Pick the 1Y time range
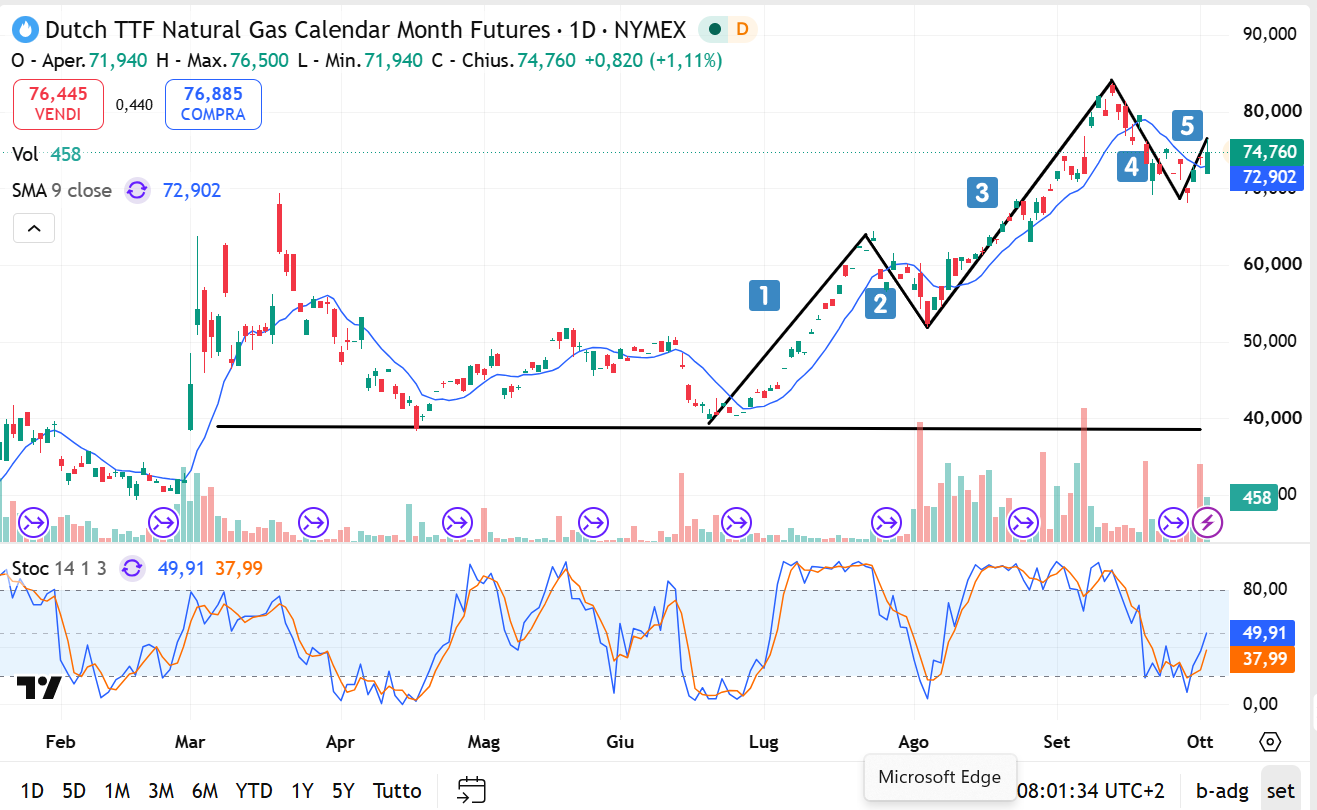Image resolution: width=1317 pixels, height=810 pixels. coord(302,791)
